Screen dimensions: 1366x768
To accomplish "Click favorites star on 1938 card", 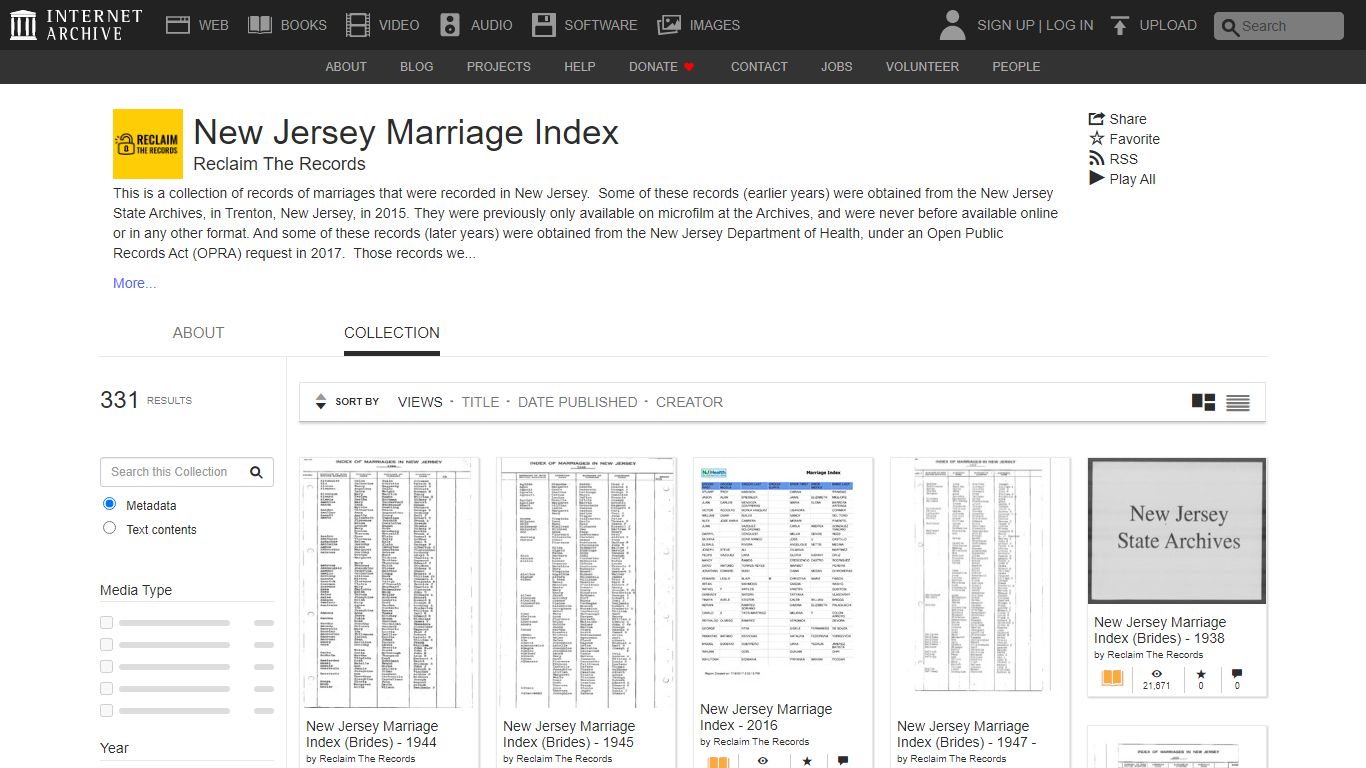I will pos(1201,674).
